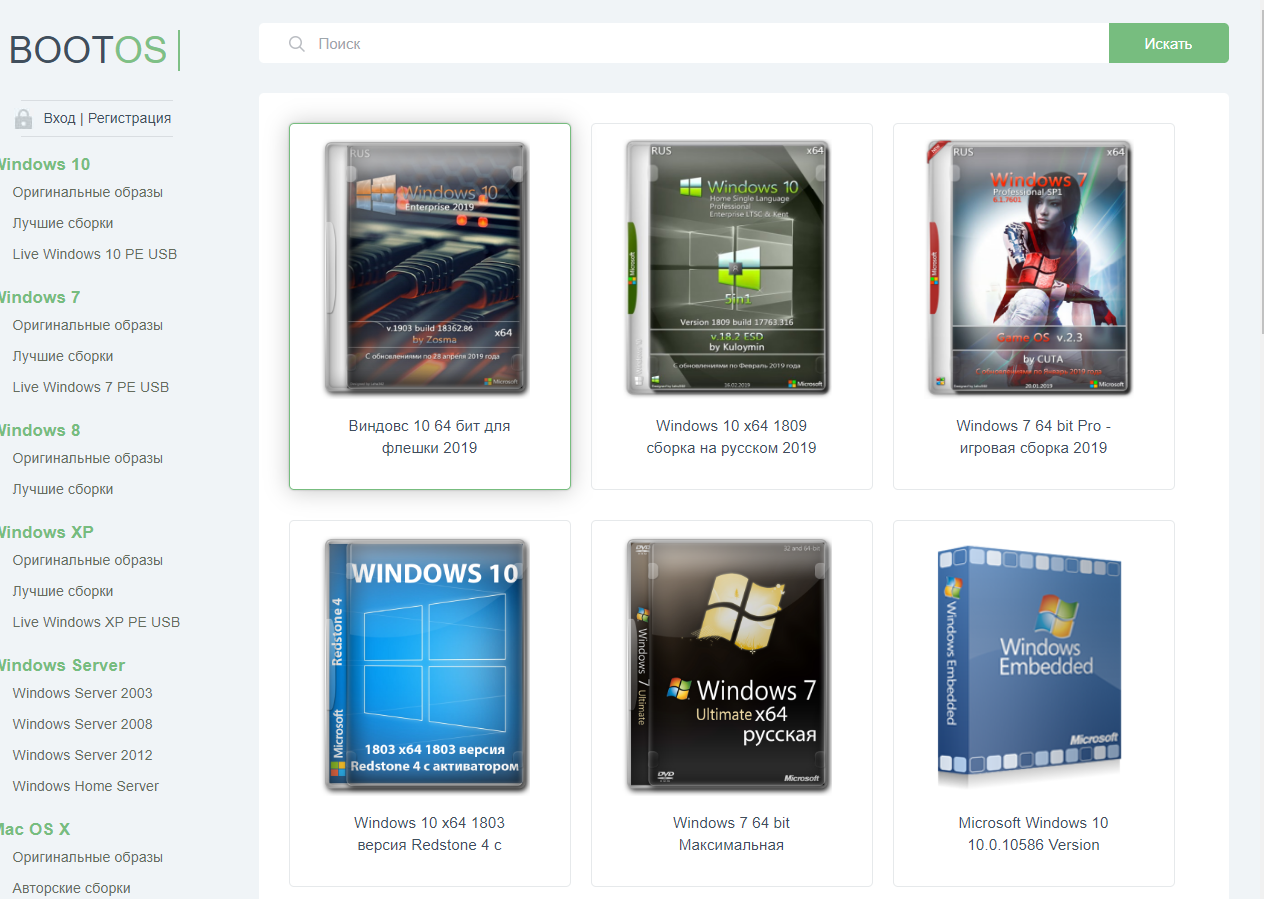This screenshot has height=899, width=1264.
Task: Open the Windows 7 Ultimate x64 cover
Action: [729, 665]
